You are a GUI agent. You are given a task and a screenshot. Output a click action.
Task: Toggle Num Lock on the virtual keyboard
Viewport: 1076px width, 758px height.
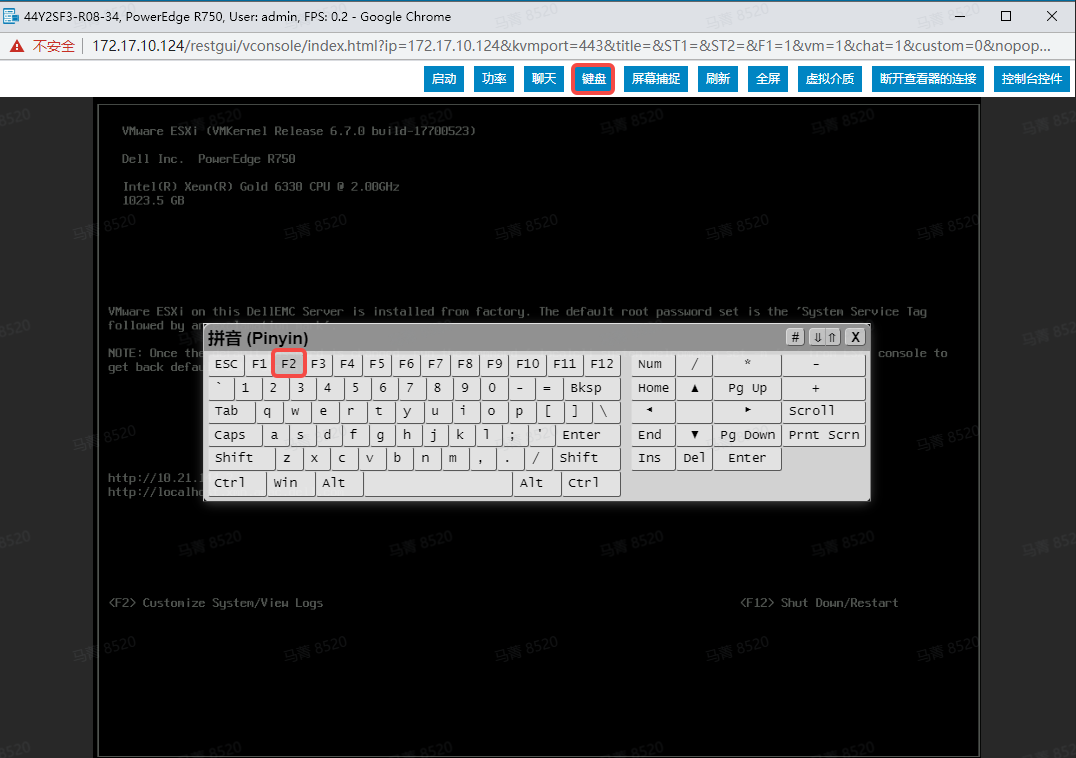(x=650, y=364)
